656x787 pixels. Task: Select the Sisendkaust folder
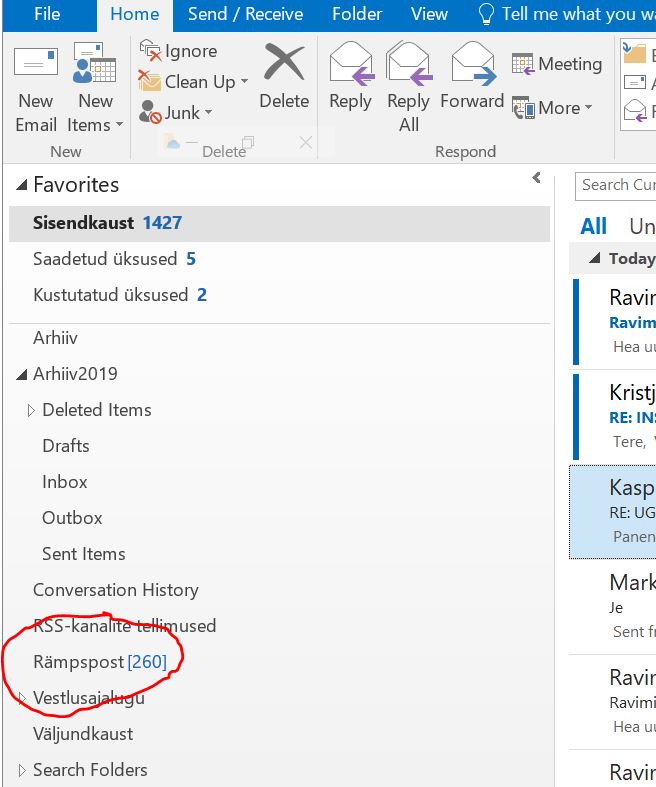coord(279,223)
